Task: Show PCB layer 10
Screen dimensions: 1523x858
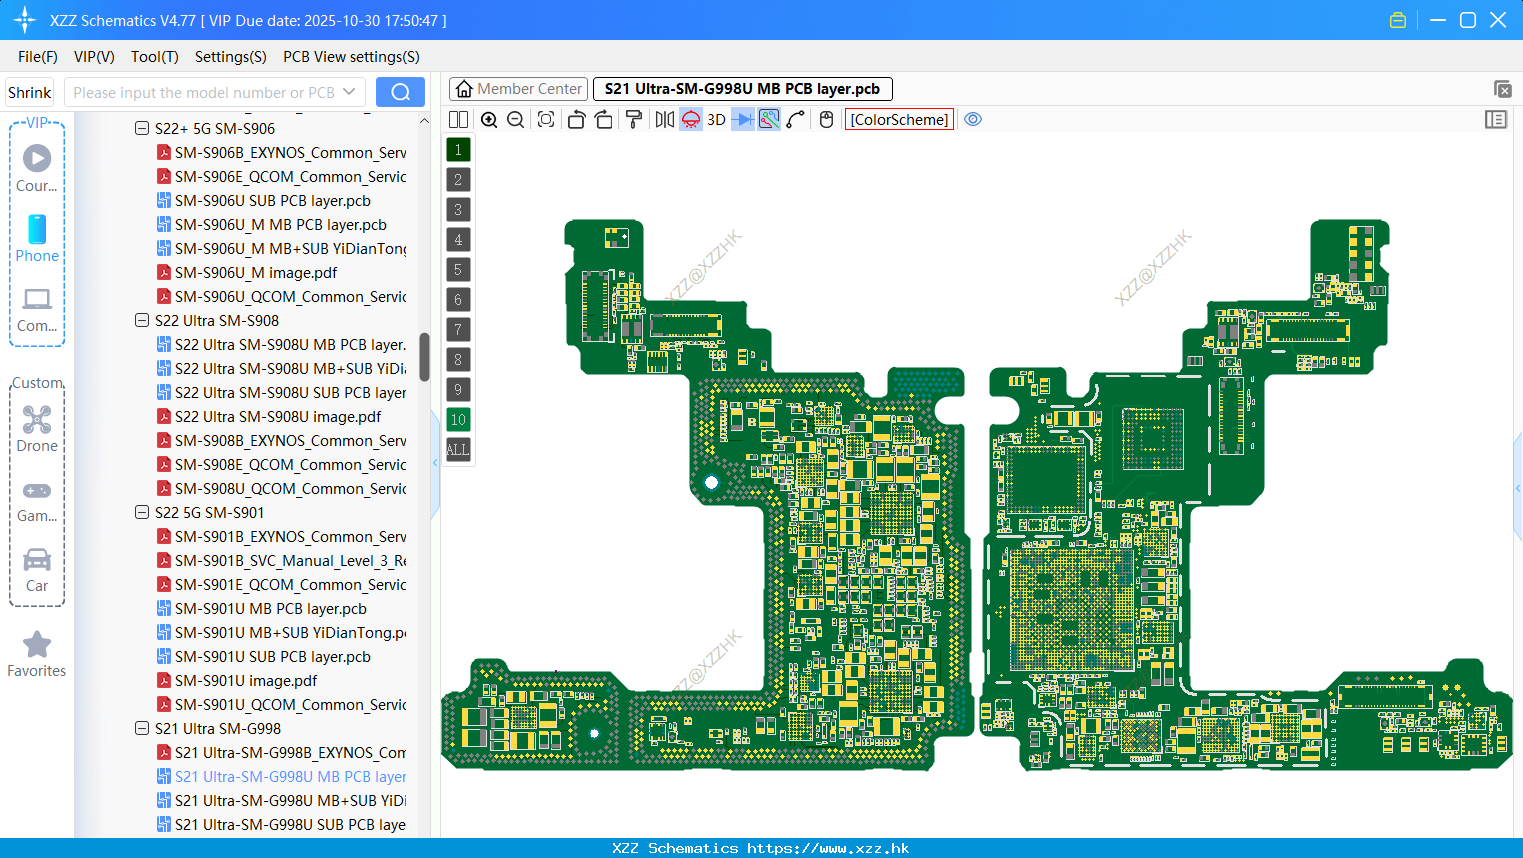Action: [458, 420]
